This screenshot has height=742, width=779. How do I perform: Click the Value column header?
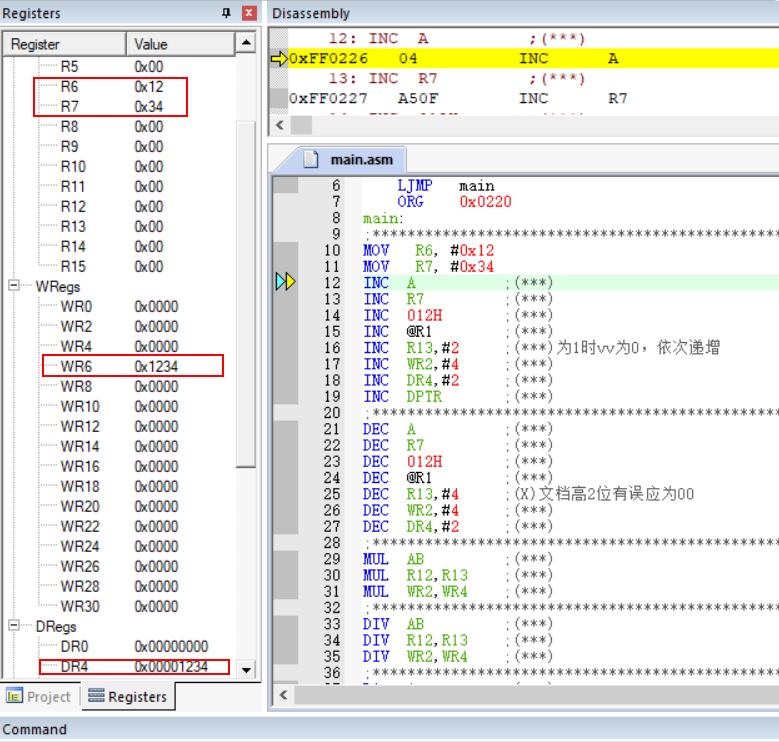coord(180,44)
